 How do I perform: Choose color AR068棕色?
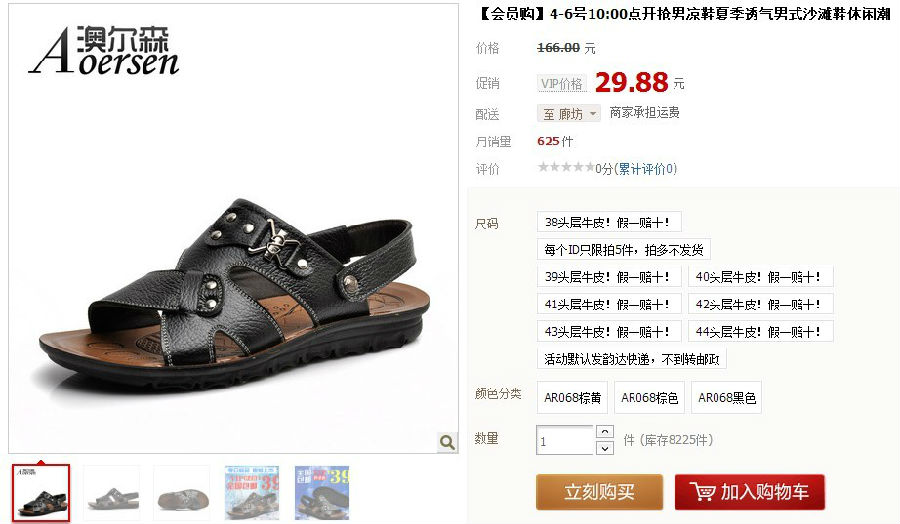pos(649,397)
